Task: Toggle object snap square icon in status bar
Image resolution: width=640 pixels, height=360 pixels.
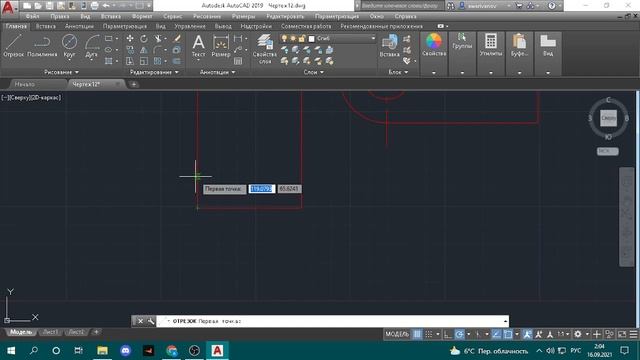Action: click(x=508, y=334)
